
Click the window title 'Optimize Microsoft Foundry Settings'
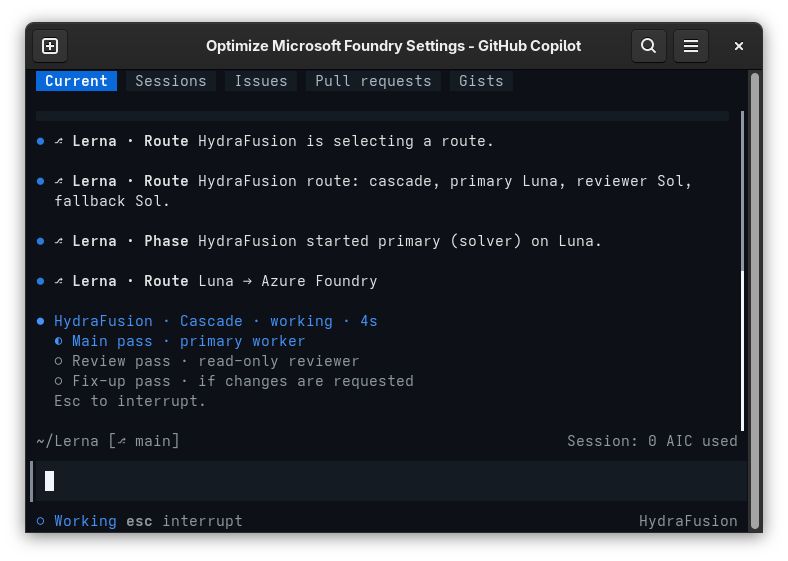click(x=335, y=46)
